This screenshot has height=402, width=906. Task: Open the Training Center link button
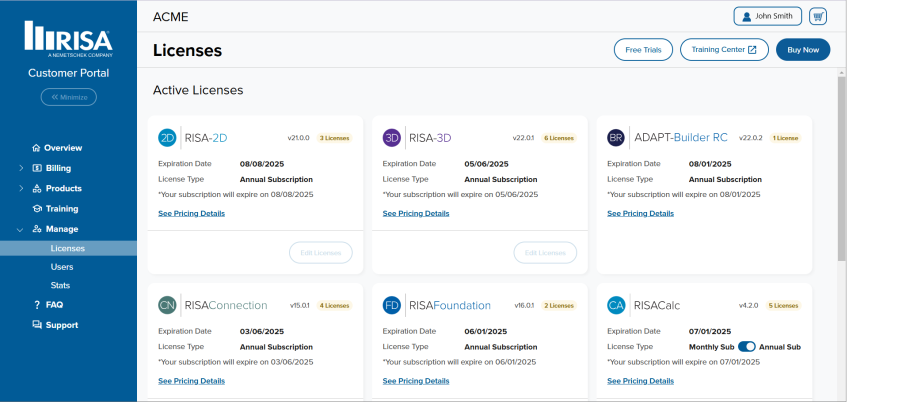coord(724,50)
